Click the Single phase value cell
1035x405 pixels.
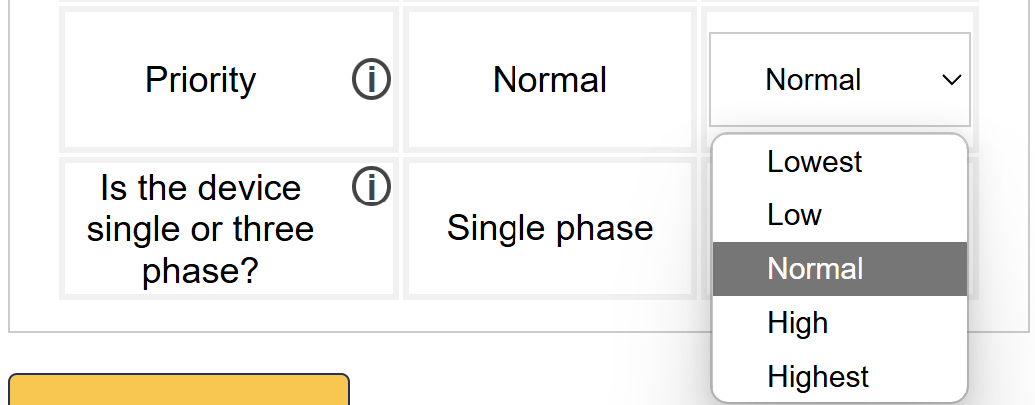click(x=549, y=228)
